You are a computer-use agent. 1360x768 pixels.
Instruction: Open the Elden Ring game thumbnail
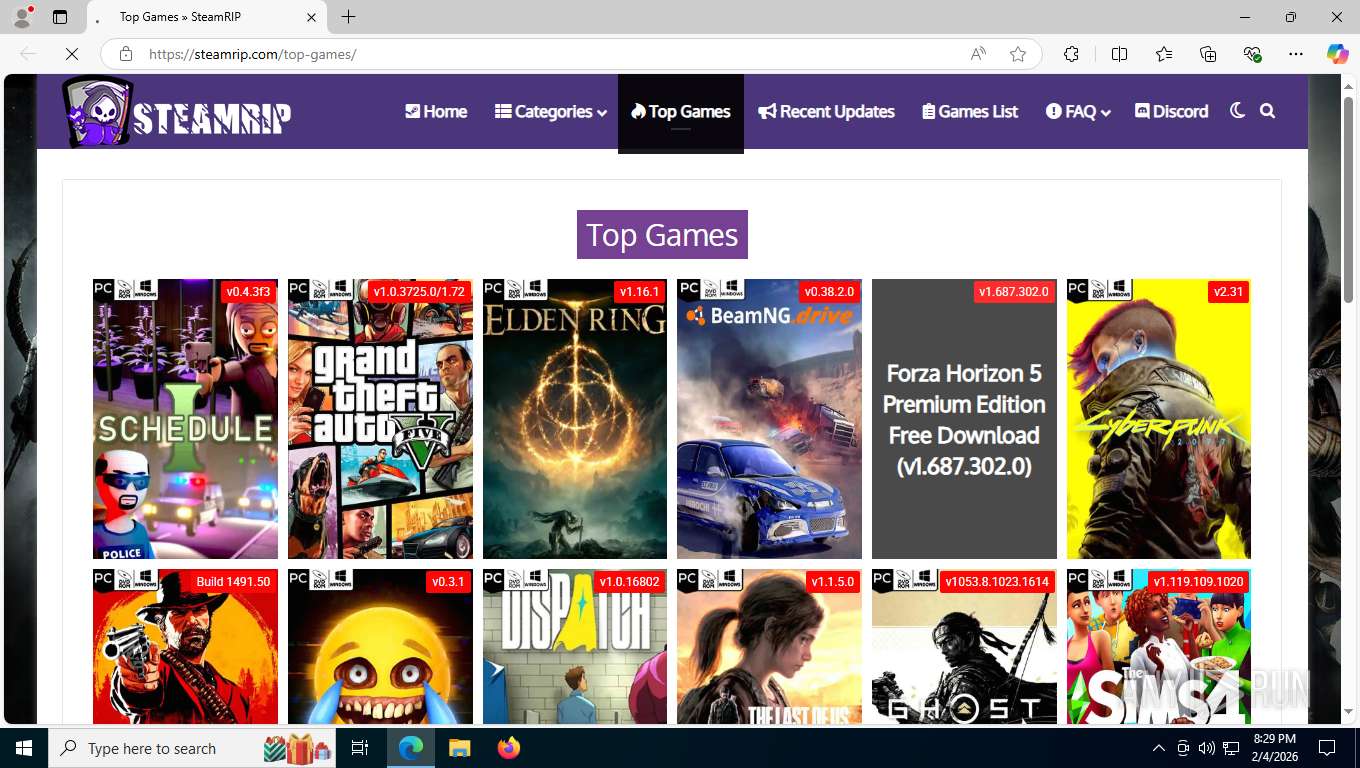575,419
